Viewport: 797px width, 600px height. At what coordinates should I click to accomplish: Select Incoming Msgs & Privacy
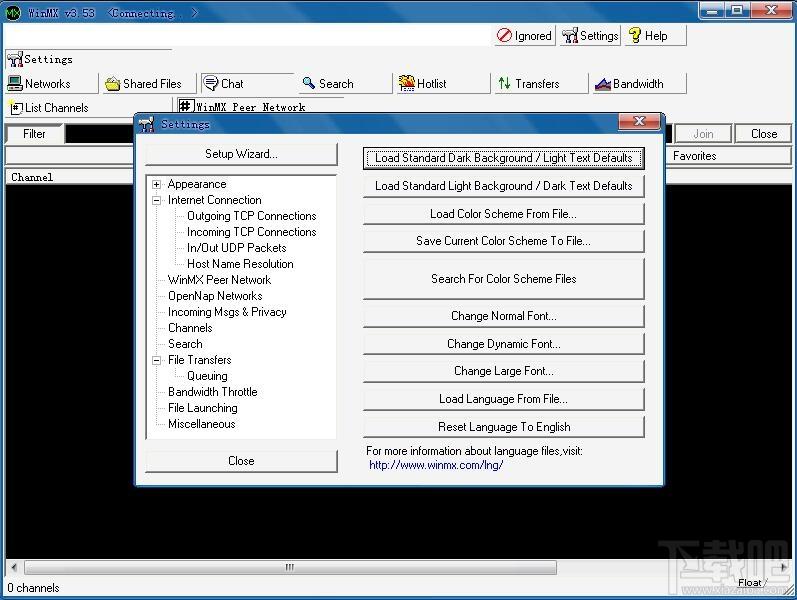point(227,312)
